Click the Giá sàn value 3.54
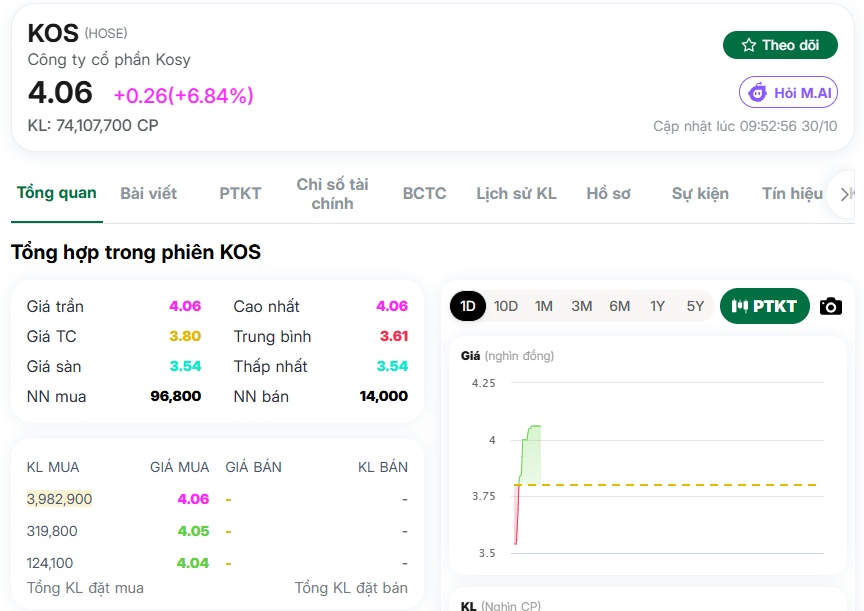Viewport: 864px width, 611px height. 185,366
